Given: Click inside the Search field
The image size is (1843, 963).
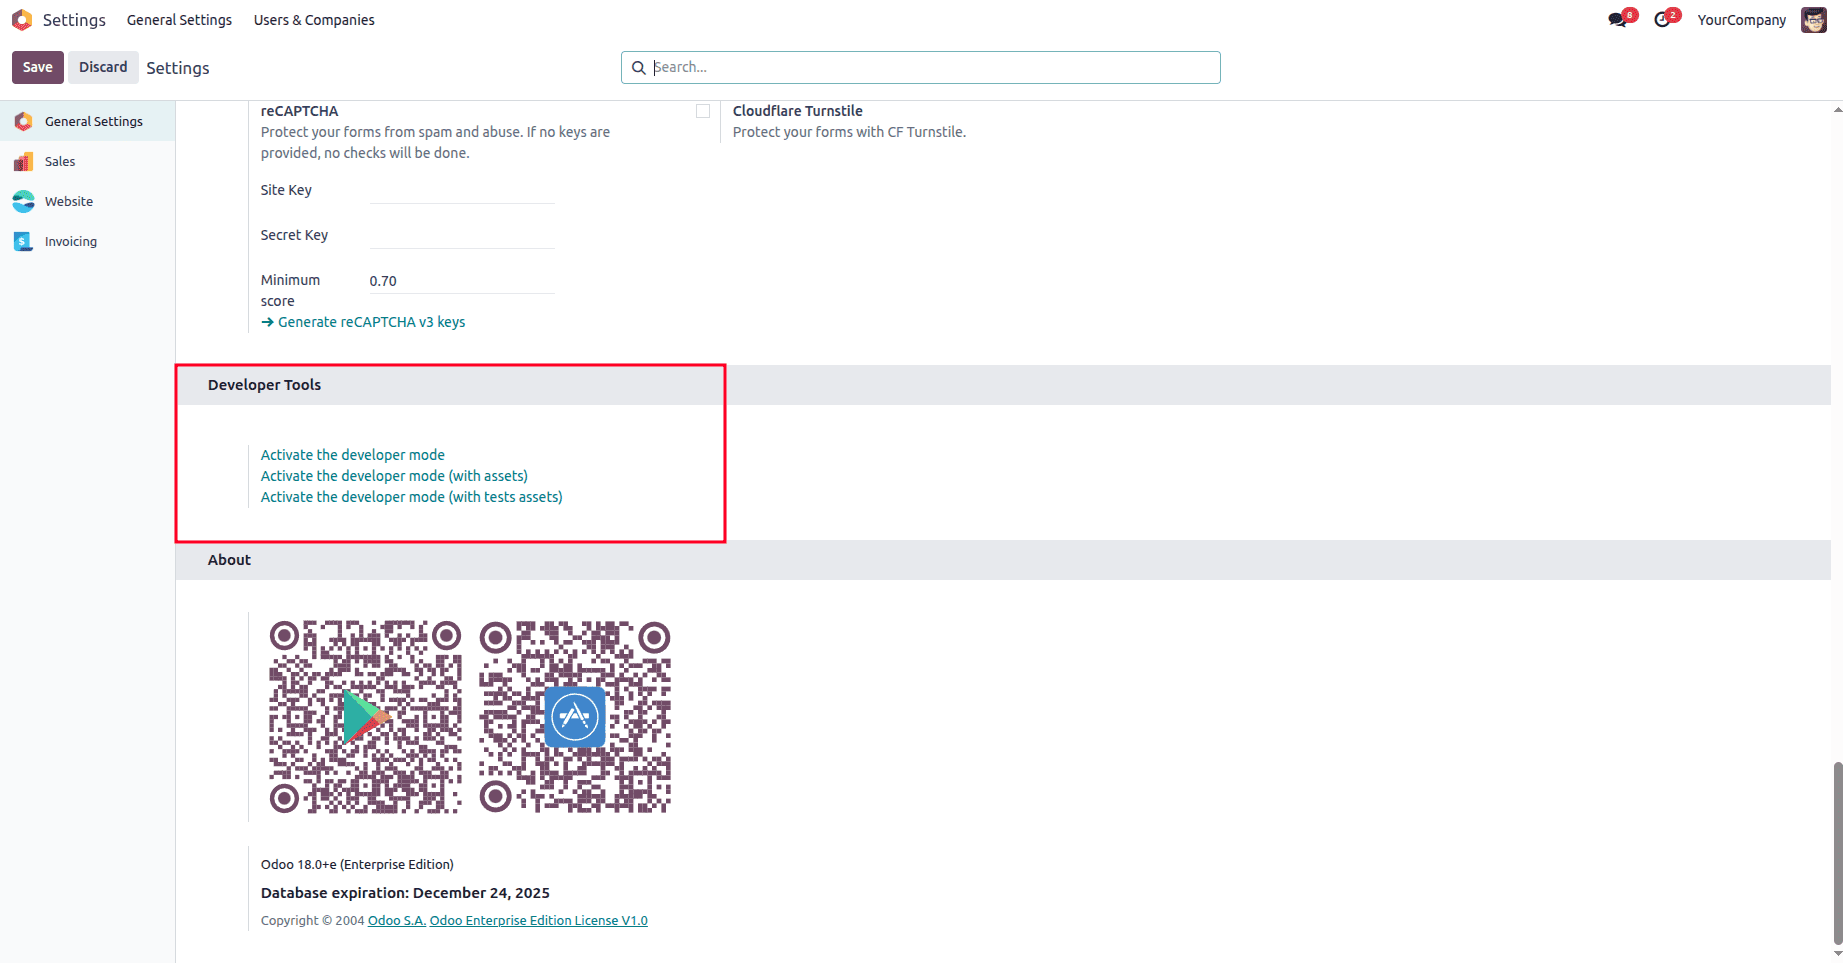Looking at the screenshot, I should pyautogui.click(x=920, y=67).
